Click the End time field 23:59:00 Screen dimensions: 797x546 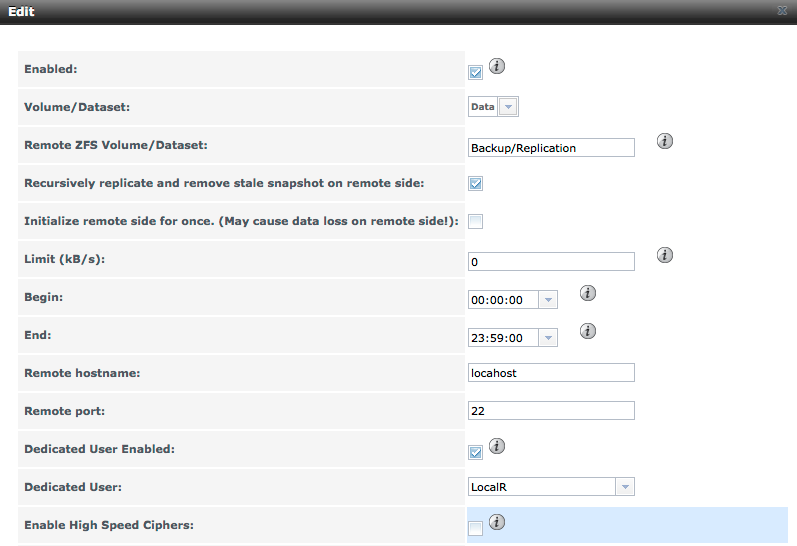click(503, 338)
